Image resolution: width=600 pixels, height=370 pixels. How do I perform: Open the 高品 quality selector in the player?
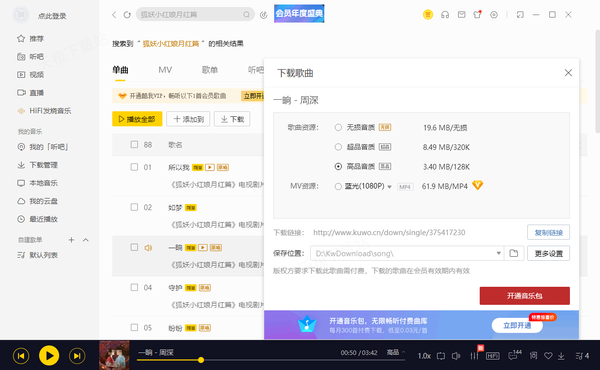point(395,352)
